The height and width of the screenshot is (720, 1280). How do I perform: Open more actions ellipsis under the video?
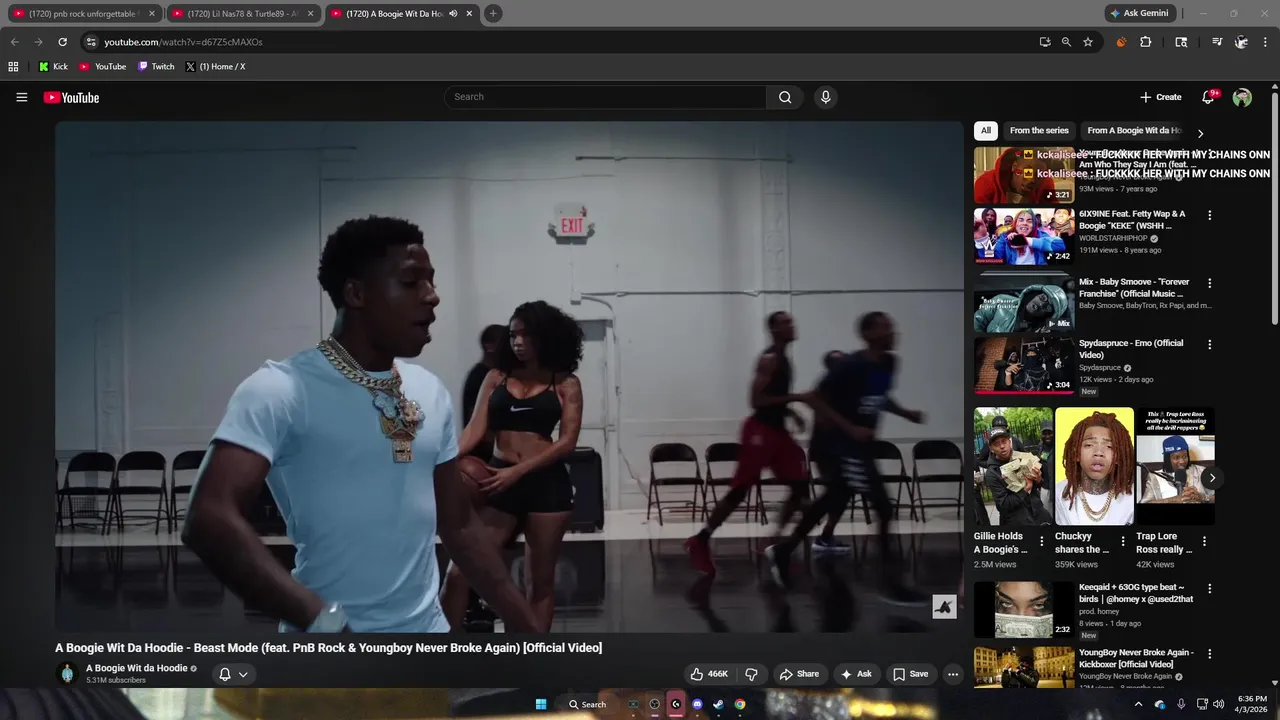(x=953, y=674)
